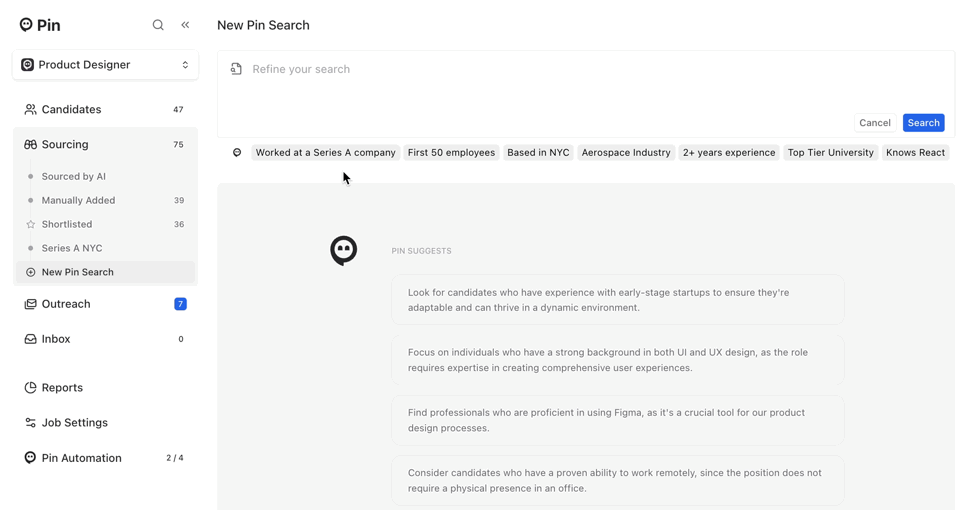
Task: Click the Pin logo at top left
Action: 40,25
